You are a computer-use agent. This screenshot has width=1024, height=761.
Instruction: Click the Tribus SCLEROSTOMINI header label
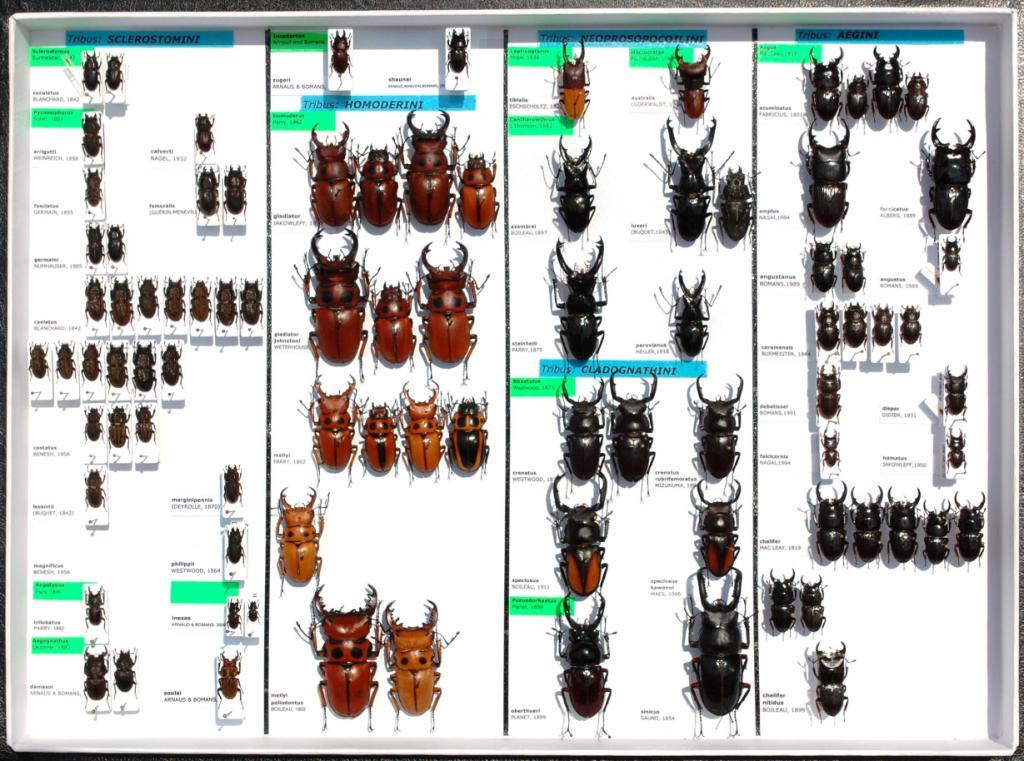pyautogui.click(x=149, y=39)
